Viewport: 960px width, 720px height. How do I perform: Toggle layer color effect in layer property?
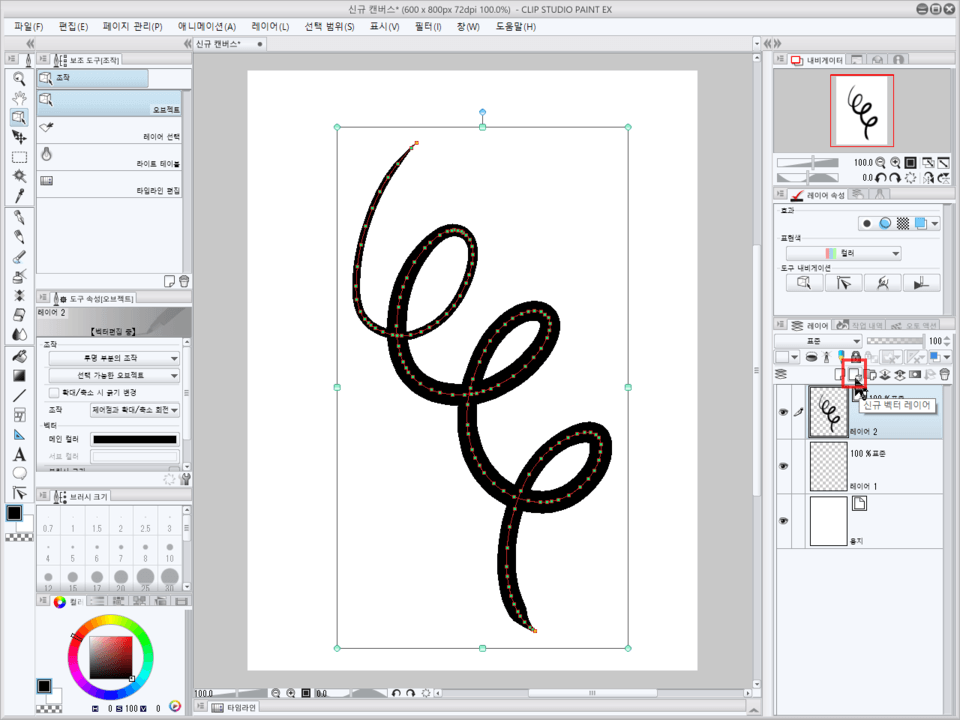tap(920, 223)
